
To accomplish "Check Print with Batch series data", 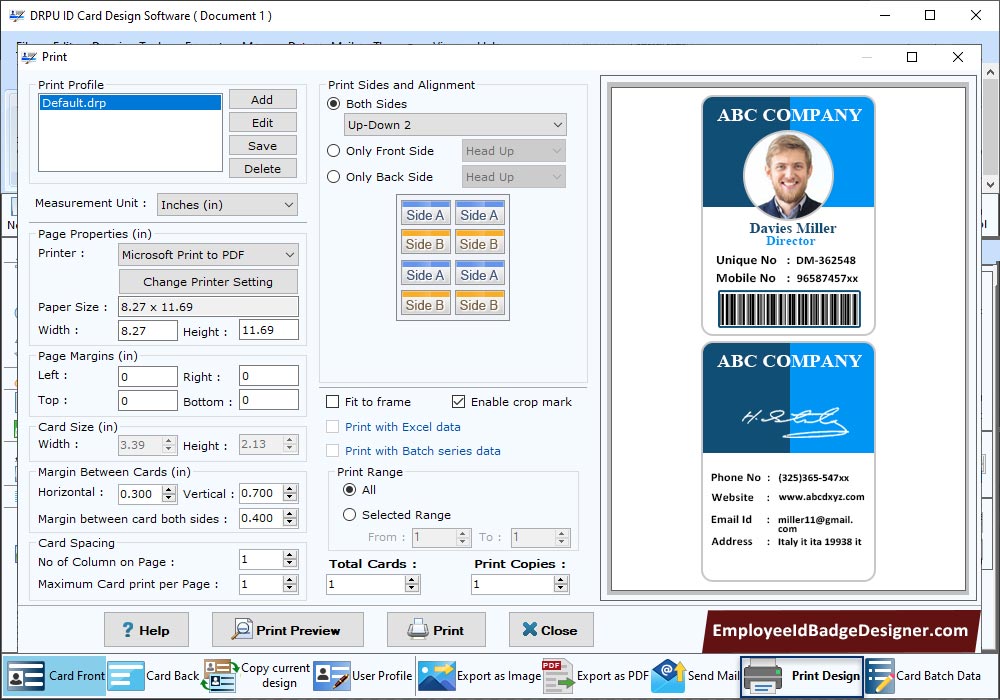I will pyautogui.click(x=332, y=451).
